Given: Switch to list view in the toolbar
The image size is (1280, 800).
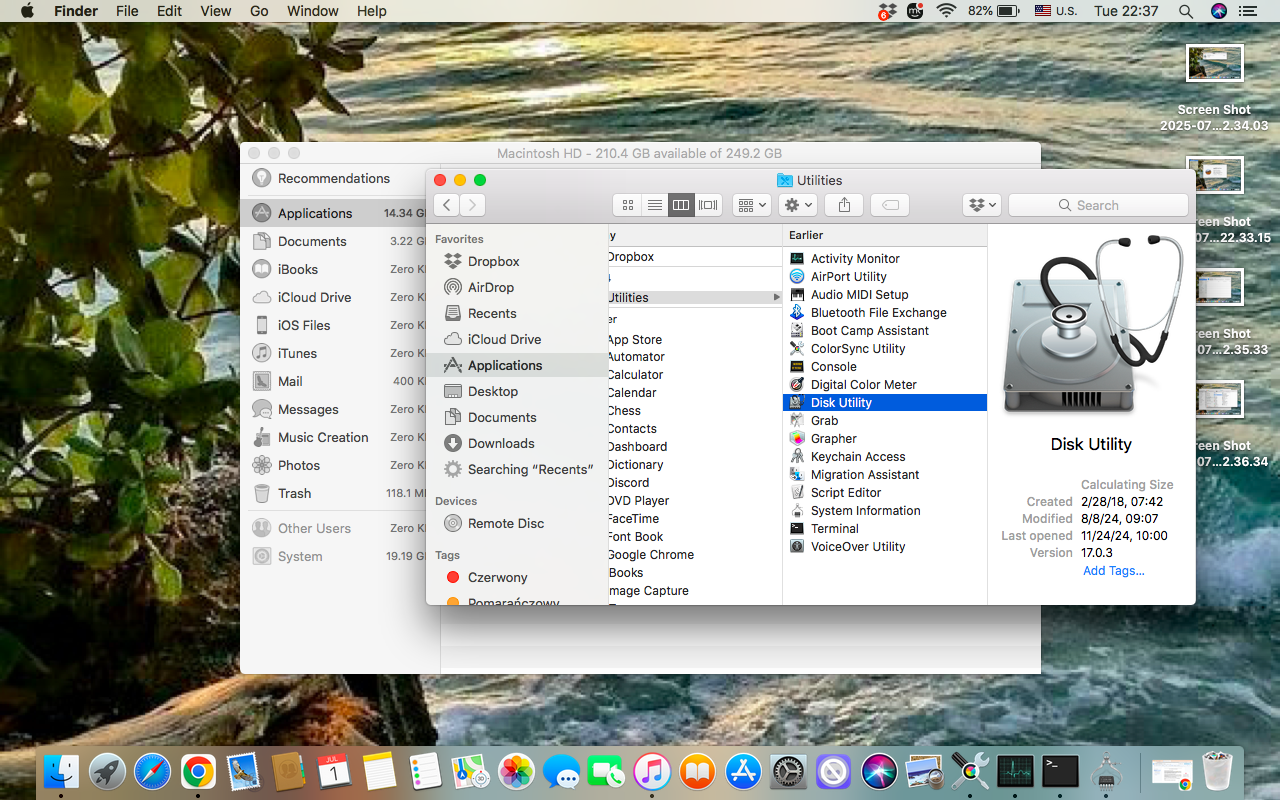Looking at the screenshot, I should (x=654, y=204).
